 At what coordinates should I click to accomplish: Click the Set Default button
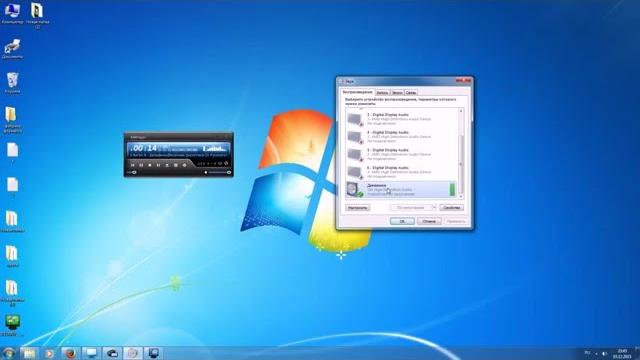coord(411,208)
